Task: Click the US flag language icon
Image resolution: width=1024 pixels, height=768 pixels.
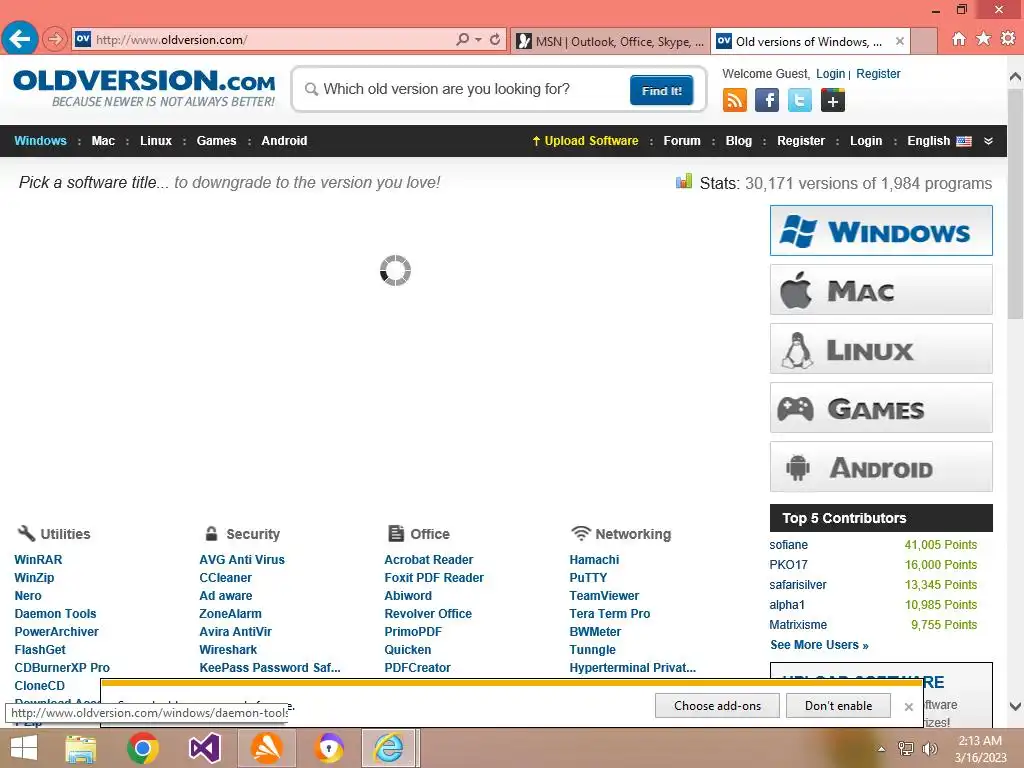Action: pos(964,141)
